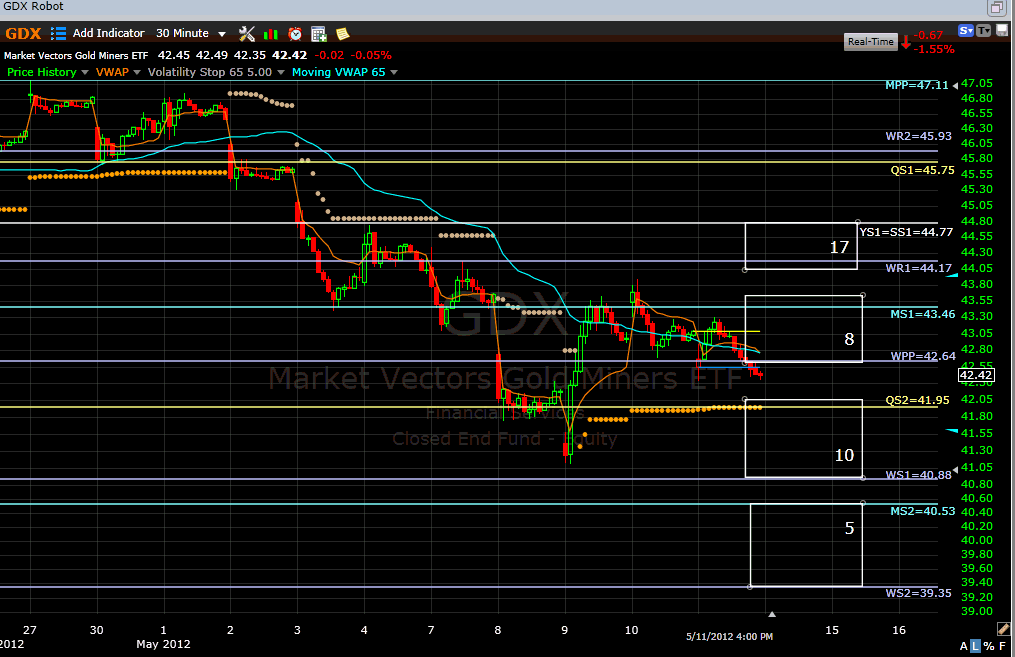
Task: Toggle the A auto scale mode
Action: coord(964,646)
